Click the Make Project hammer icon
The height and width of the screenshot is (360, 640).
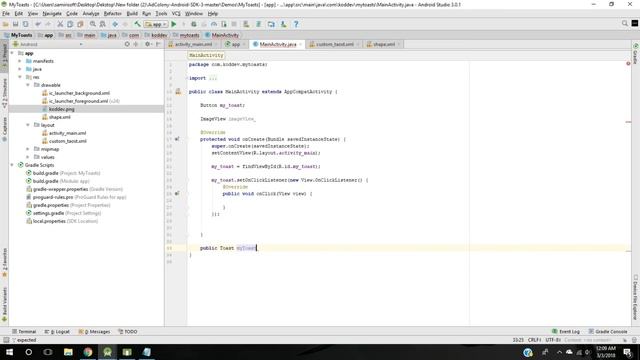(138, 24)
